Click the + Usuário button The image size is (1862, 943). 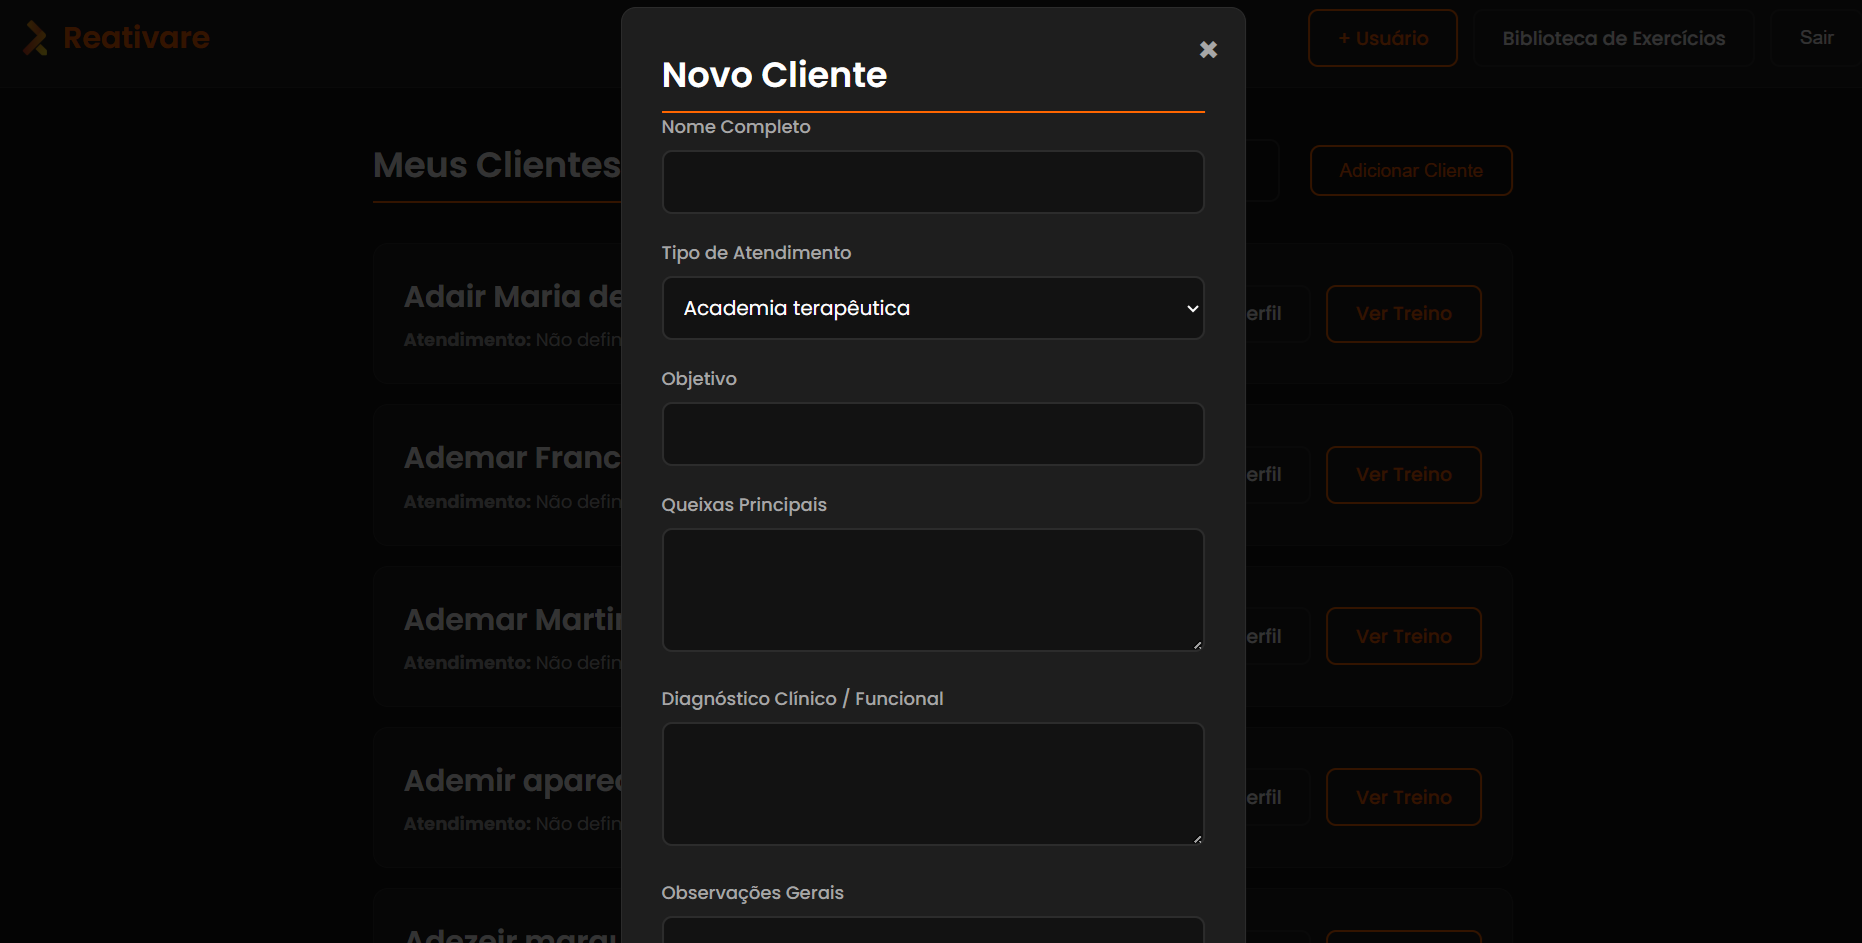point(1383,38)
